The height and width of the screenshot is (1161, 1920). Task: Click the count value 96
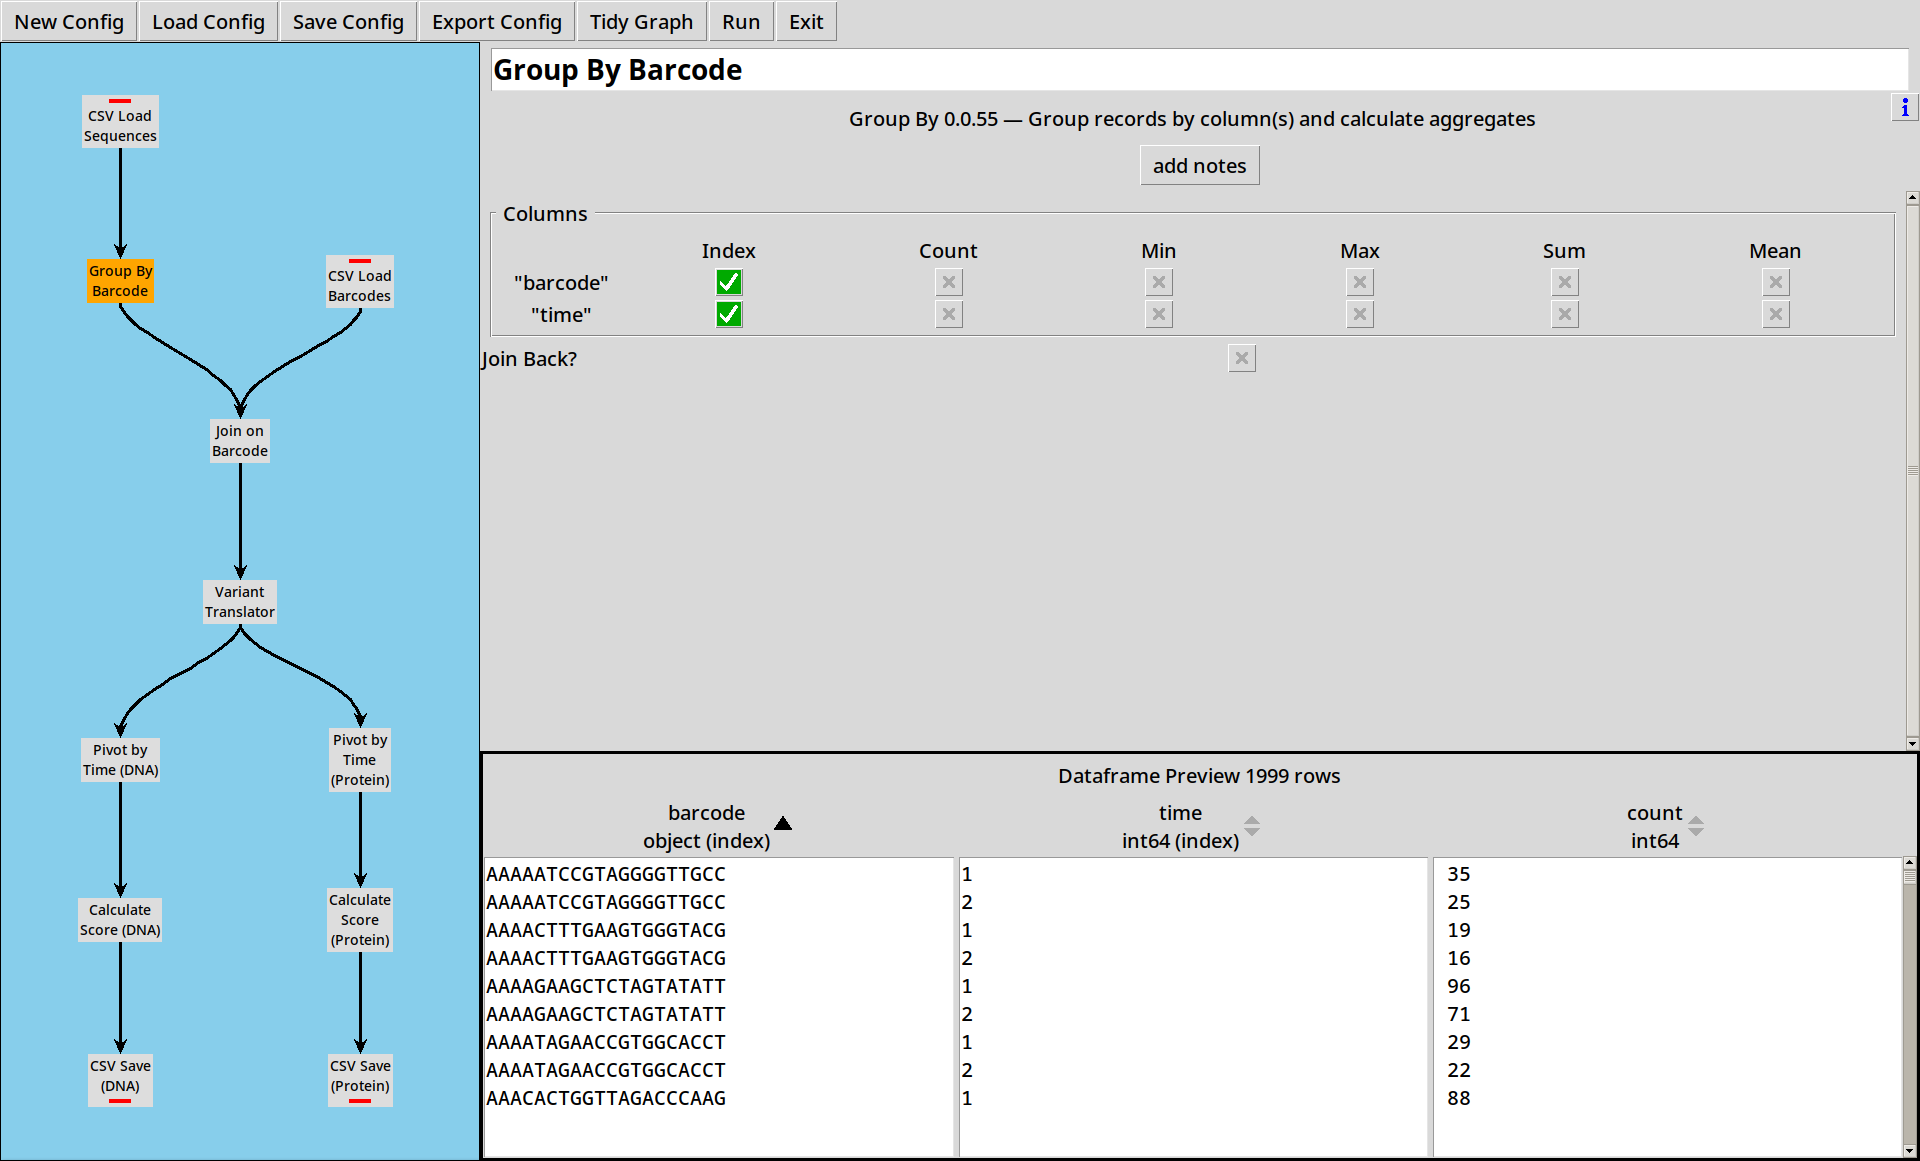pos(1459,986)
